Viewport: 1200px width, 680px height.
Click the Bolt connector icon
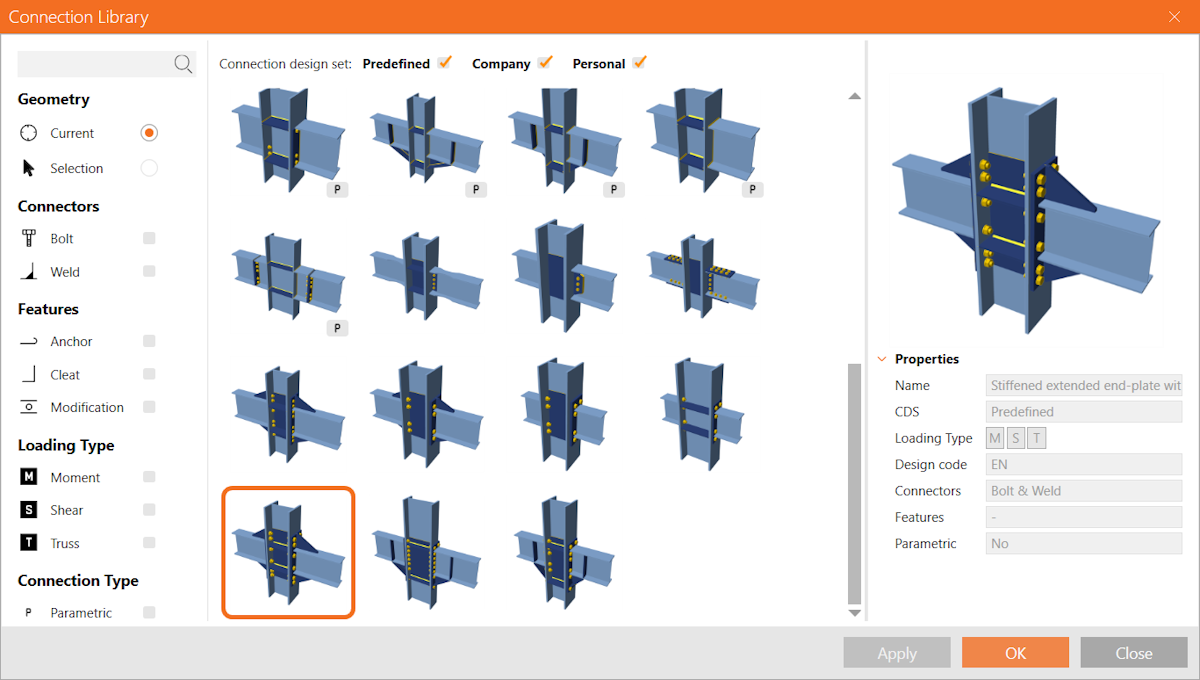[29, 239]
